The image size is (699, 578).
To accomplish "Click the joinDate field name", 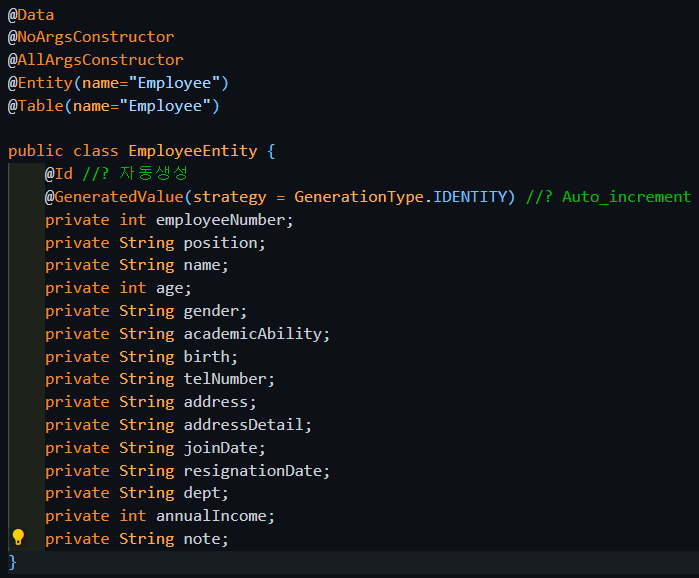I will pos(221,447).
